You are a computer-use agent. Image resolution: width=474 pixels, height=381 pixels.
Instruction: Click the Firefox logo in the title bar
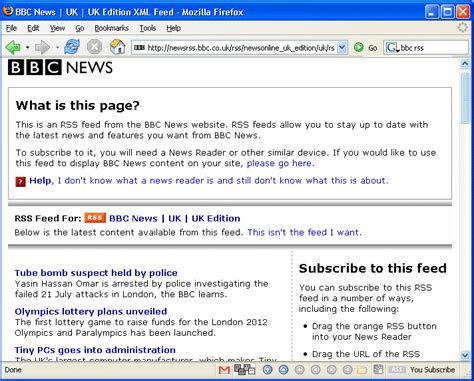point(8,11)
